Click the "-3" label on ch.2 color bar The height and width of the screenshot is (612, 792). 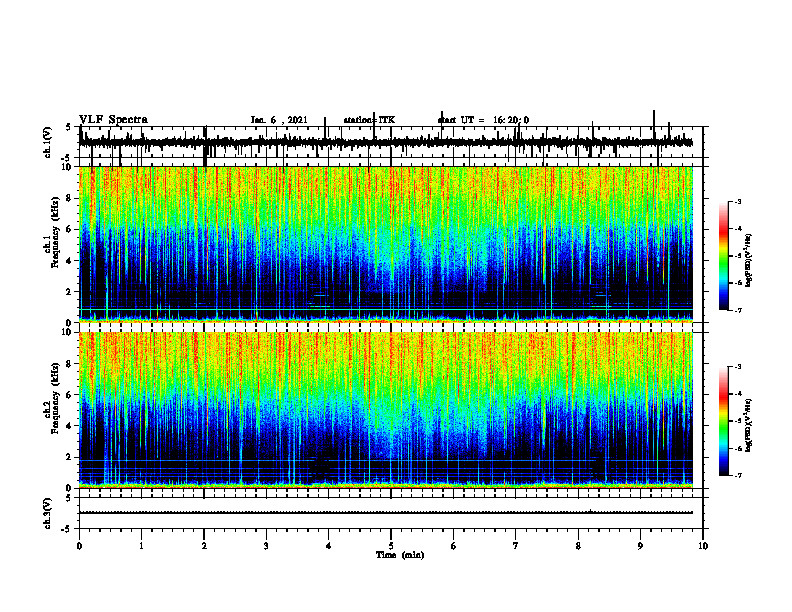738,367
